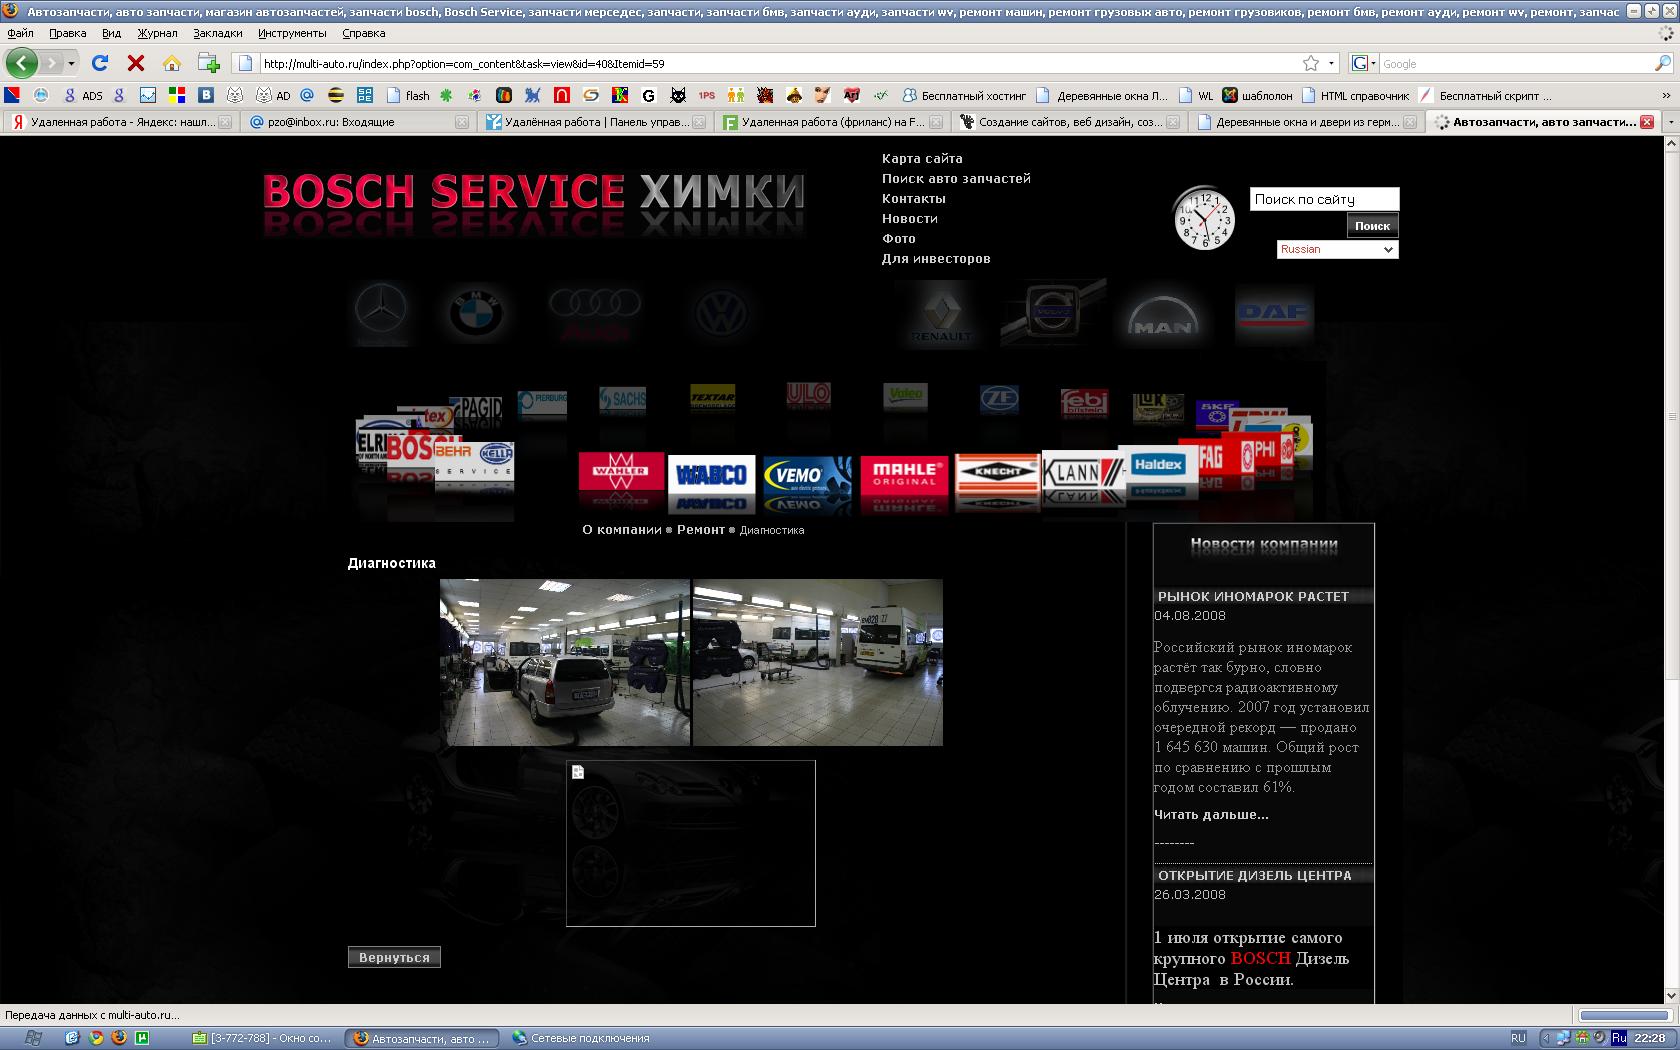Switch to the Удаленная работа - Яндекс tab
Viewport: 1680px width, 1050px height.
click(x=121, y=122)
